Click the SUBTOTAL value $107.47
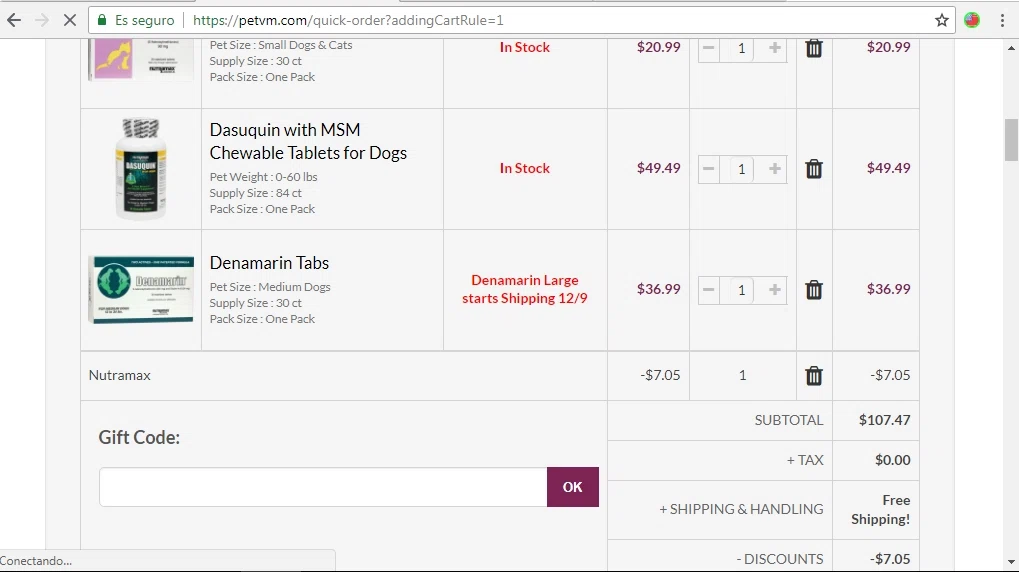Viewport: 1019px width, 572px height. pyautogui.click(x=884, y=420)
